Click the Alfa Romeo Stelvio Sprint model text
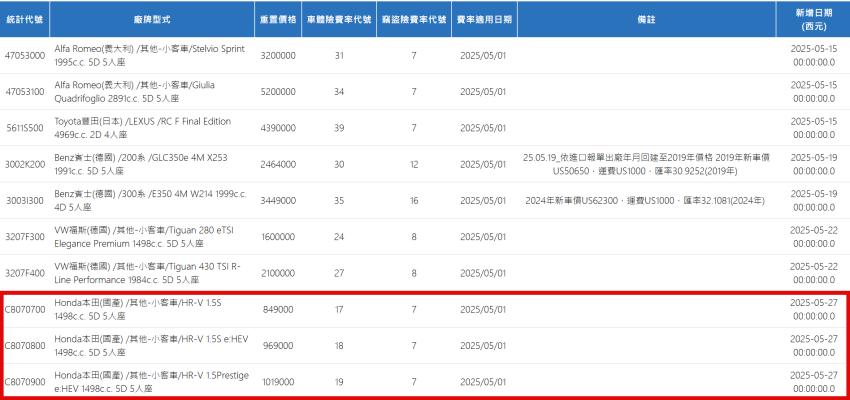850x400 pixels. point(150,55)
